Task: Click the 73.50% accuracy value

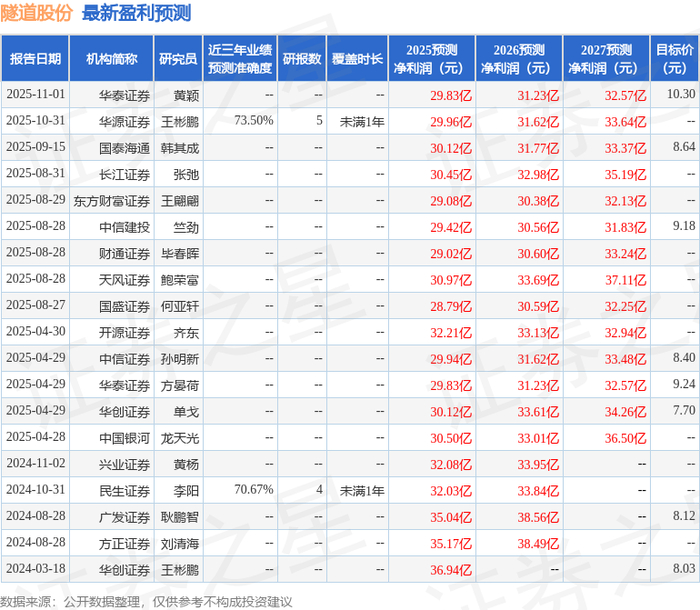Action: pos(254,121)
